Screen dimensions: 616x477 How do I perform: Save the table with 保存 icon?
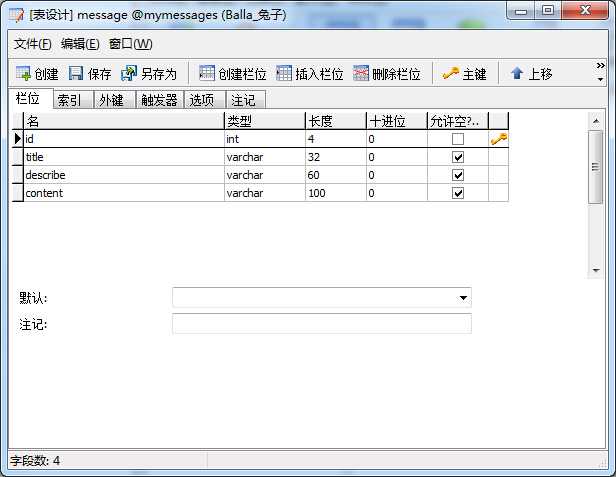pyautogui.click(x=76, y=73)
